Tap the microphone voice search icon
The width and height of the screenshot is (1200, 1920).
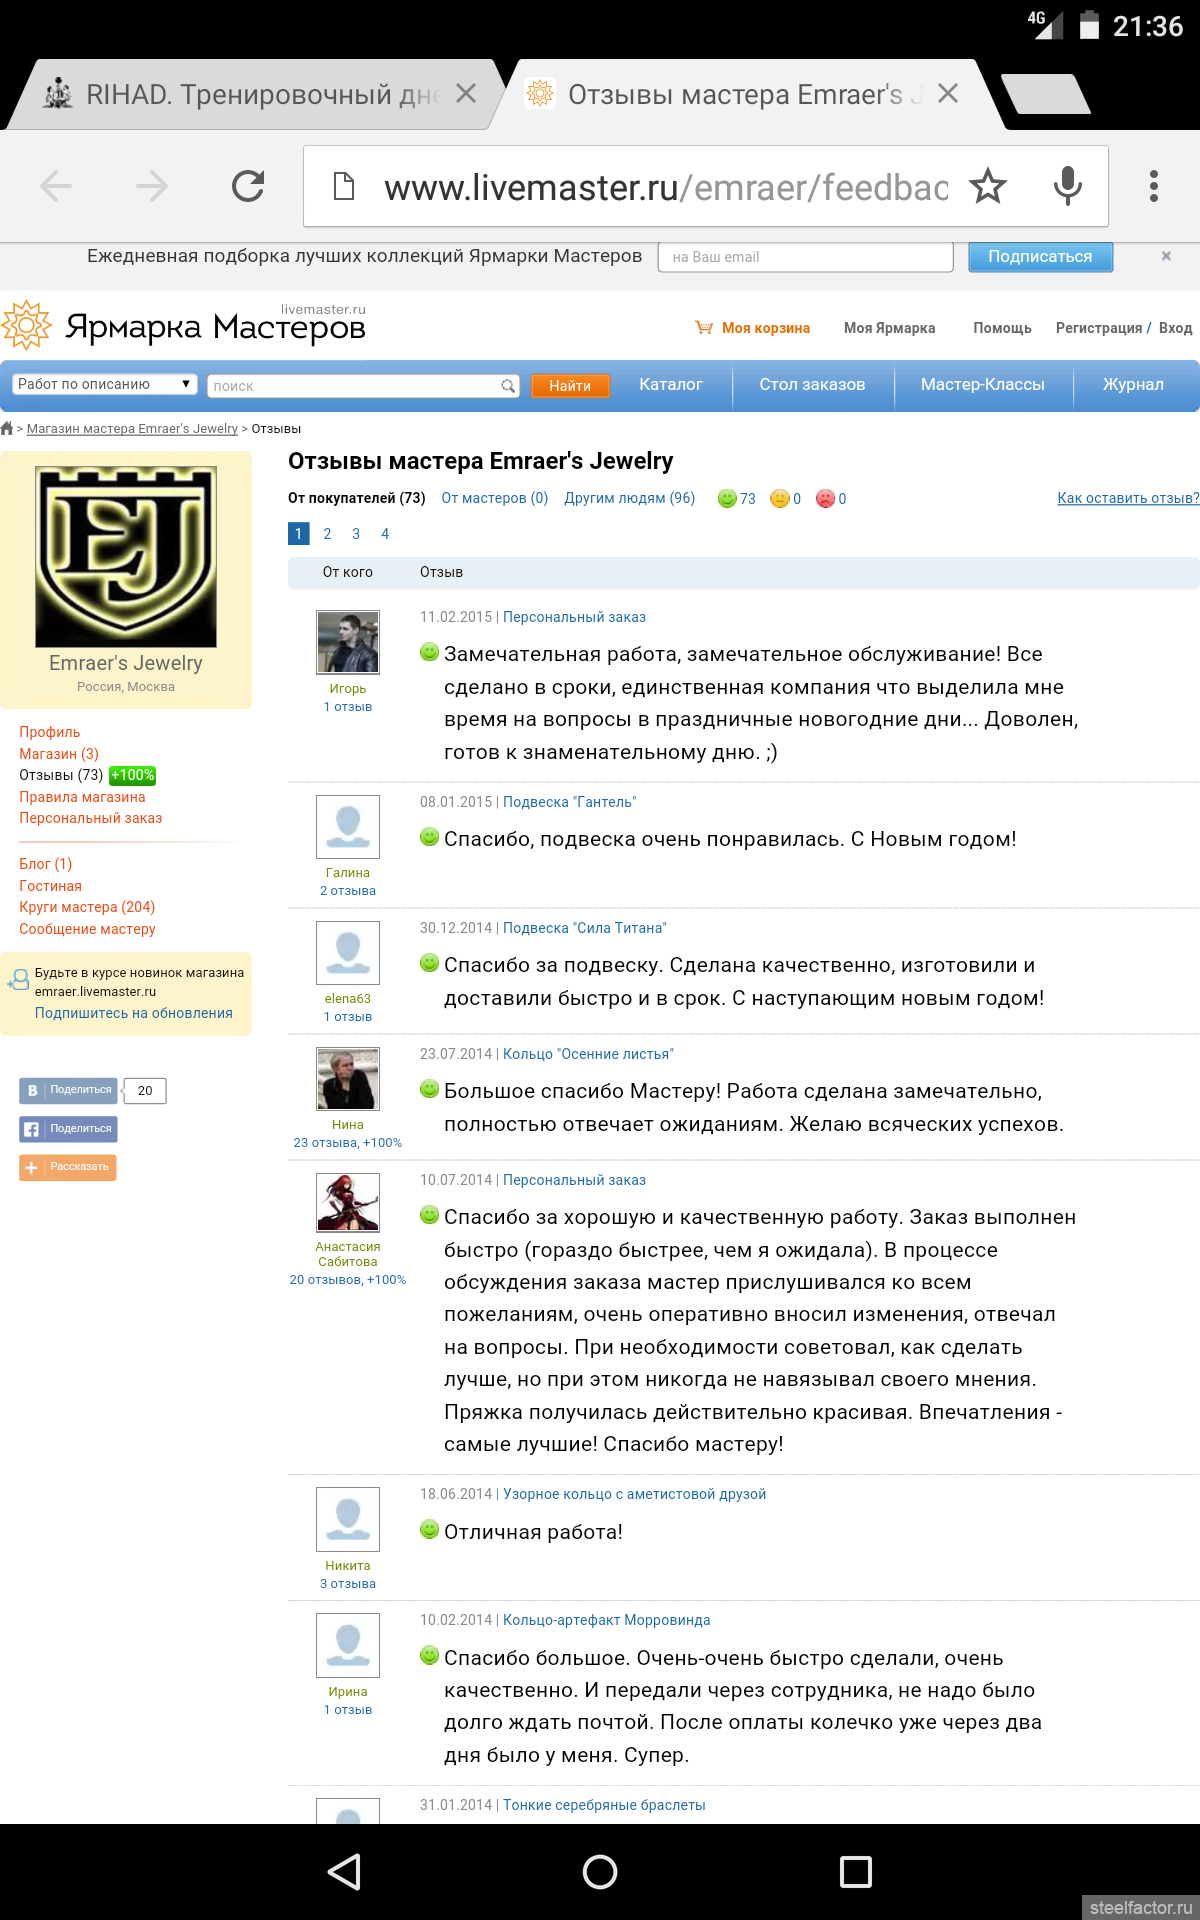pos(1067,186)
